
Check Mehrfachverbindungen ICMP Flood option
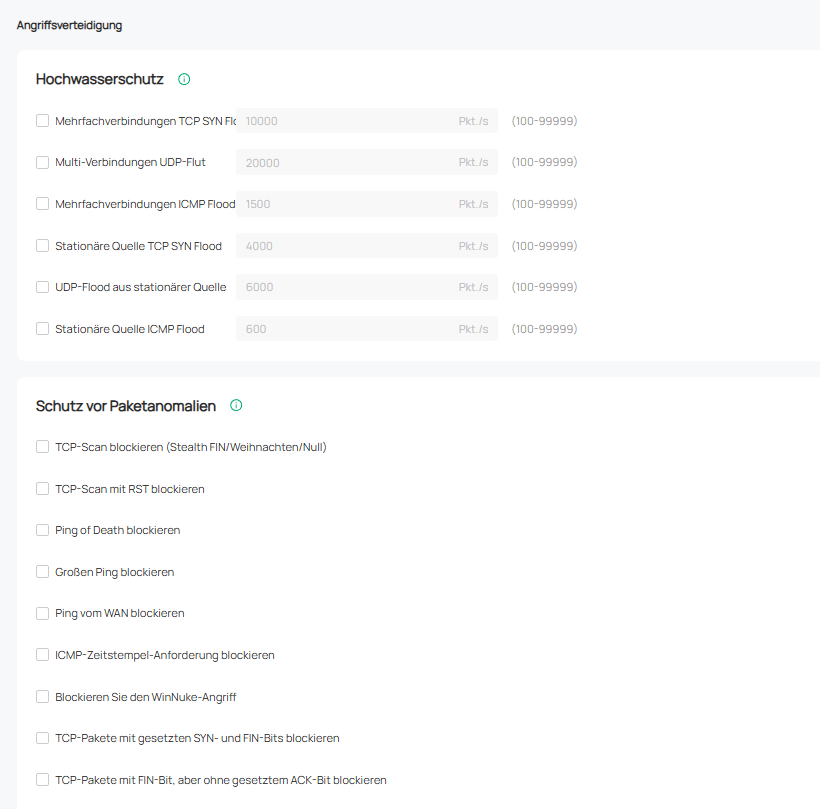43,204
